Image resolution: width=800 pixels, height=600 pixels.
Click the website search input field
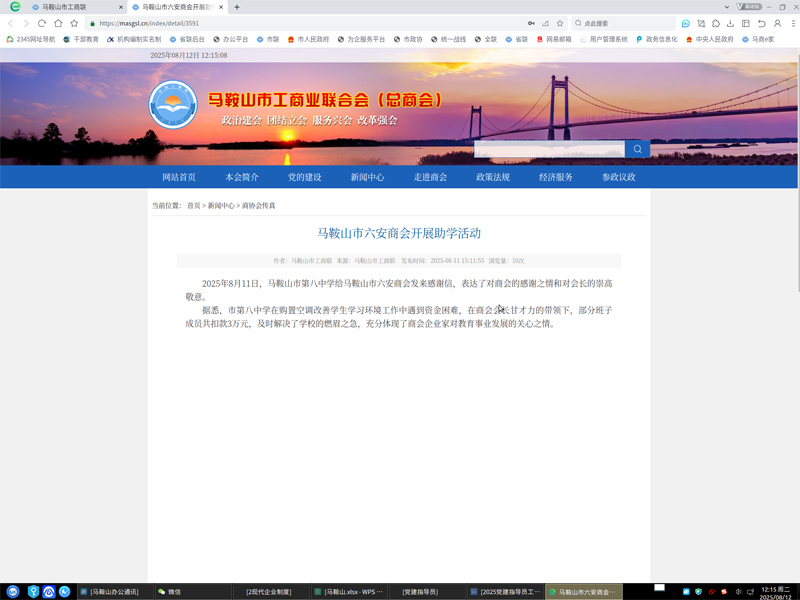[x=549, y=149]
